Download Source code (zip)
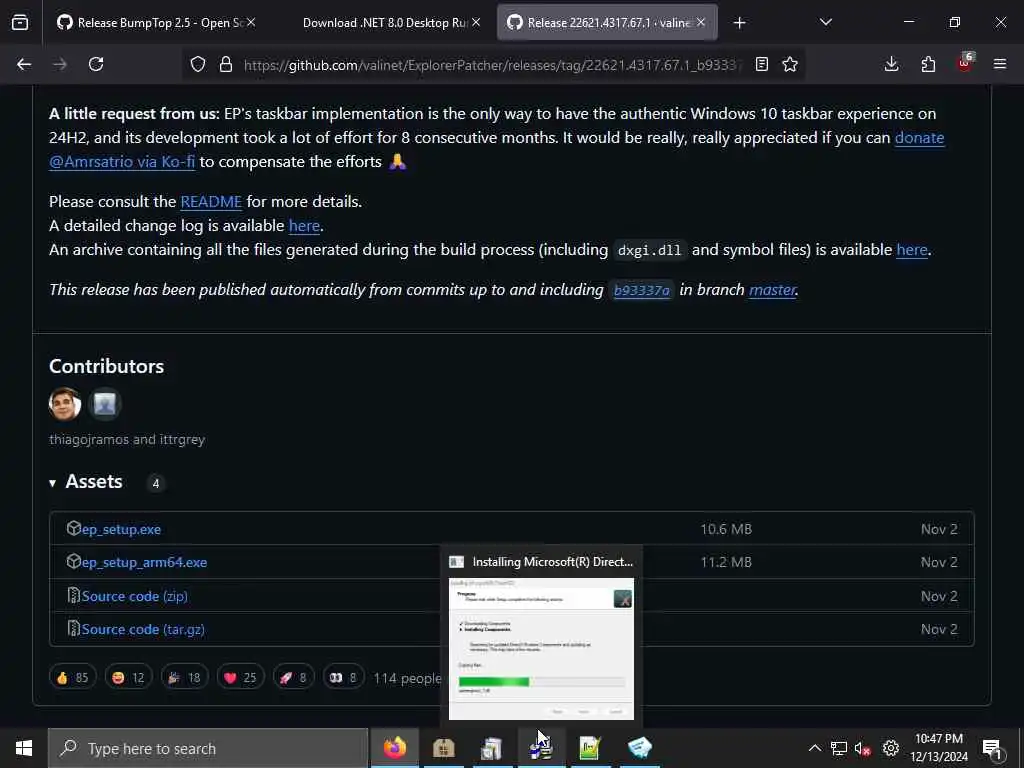1024x768 pixels. (135, 596)
